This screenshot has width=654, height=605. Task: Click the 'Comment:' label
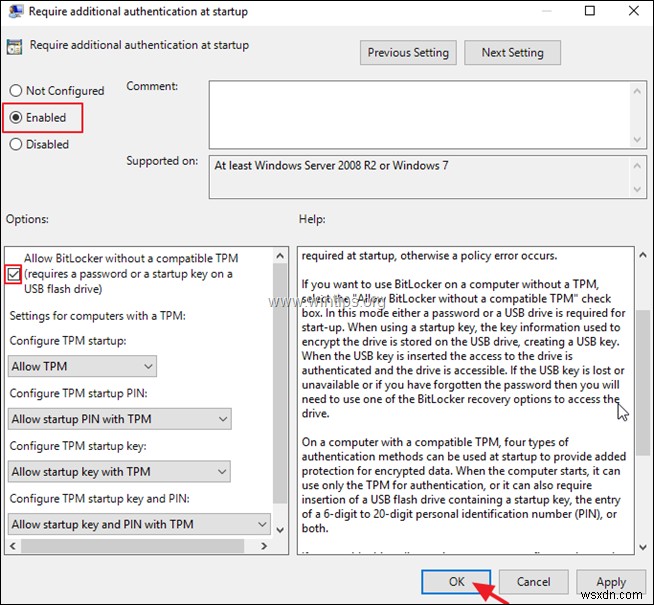pos(152,86)
